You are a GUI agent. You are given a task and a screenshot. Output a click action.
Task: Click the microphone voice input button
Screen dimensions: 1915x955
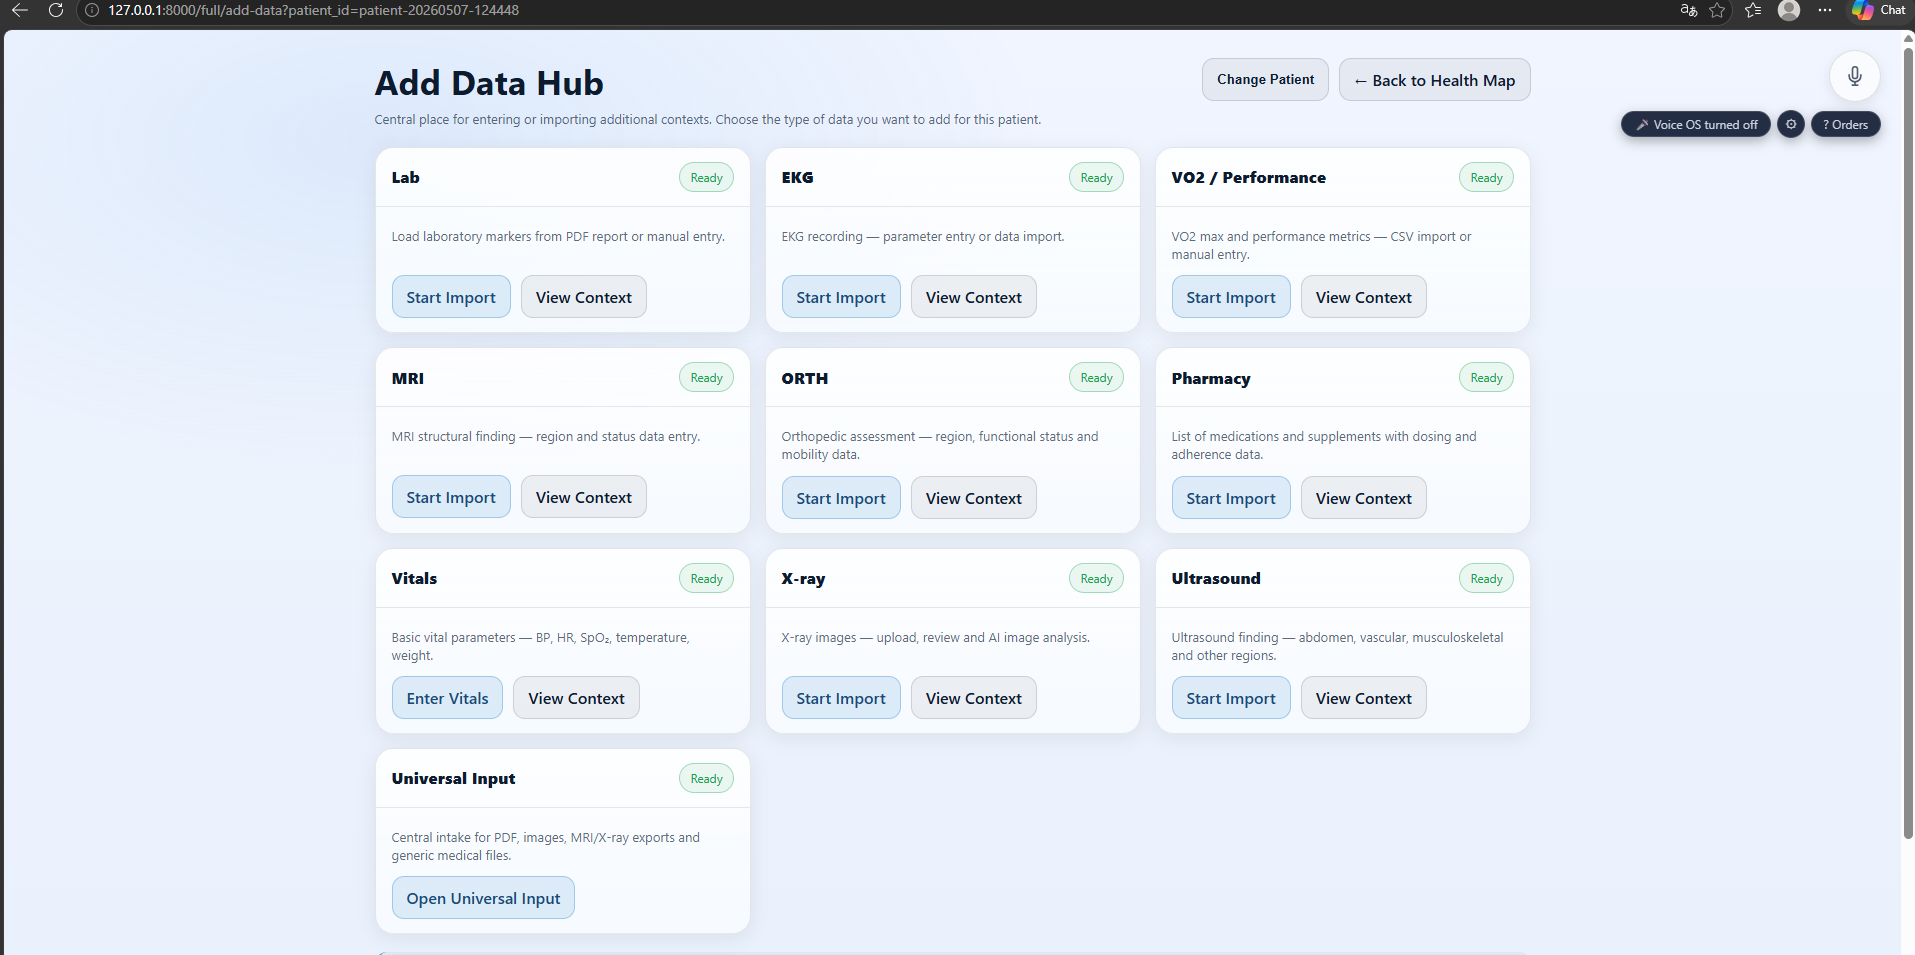point(1854,76)
